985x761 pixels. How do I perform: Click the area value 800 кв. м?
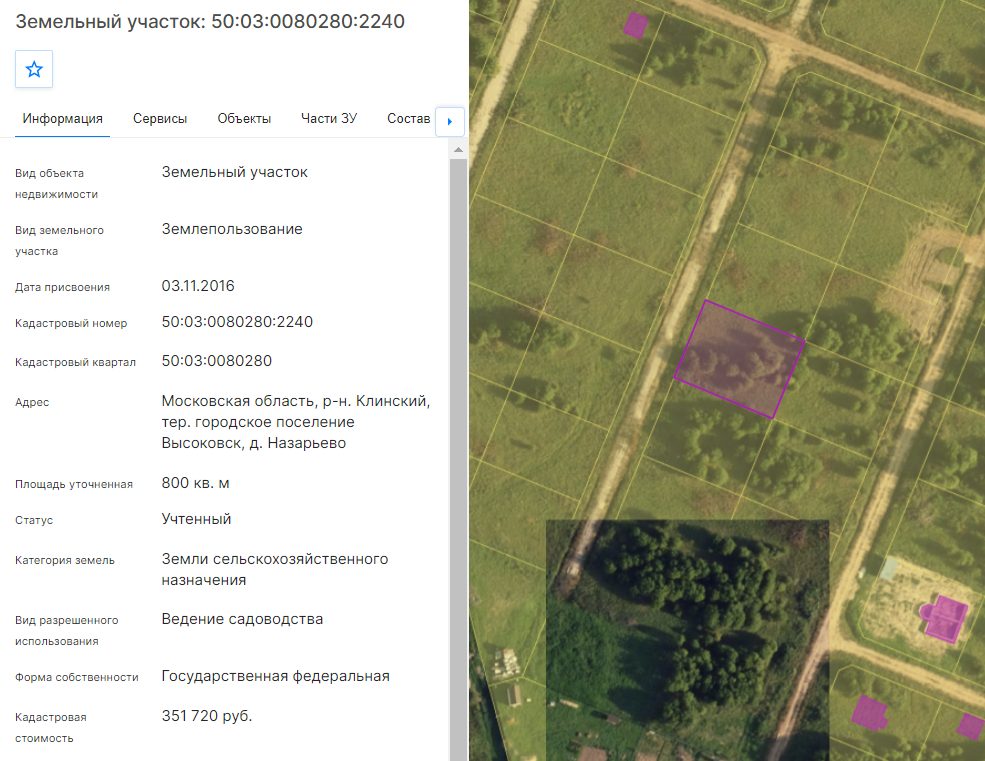pyautogui.click(x=195, y=483)
